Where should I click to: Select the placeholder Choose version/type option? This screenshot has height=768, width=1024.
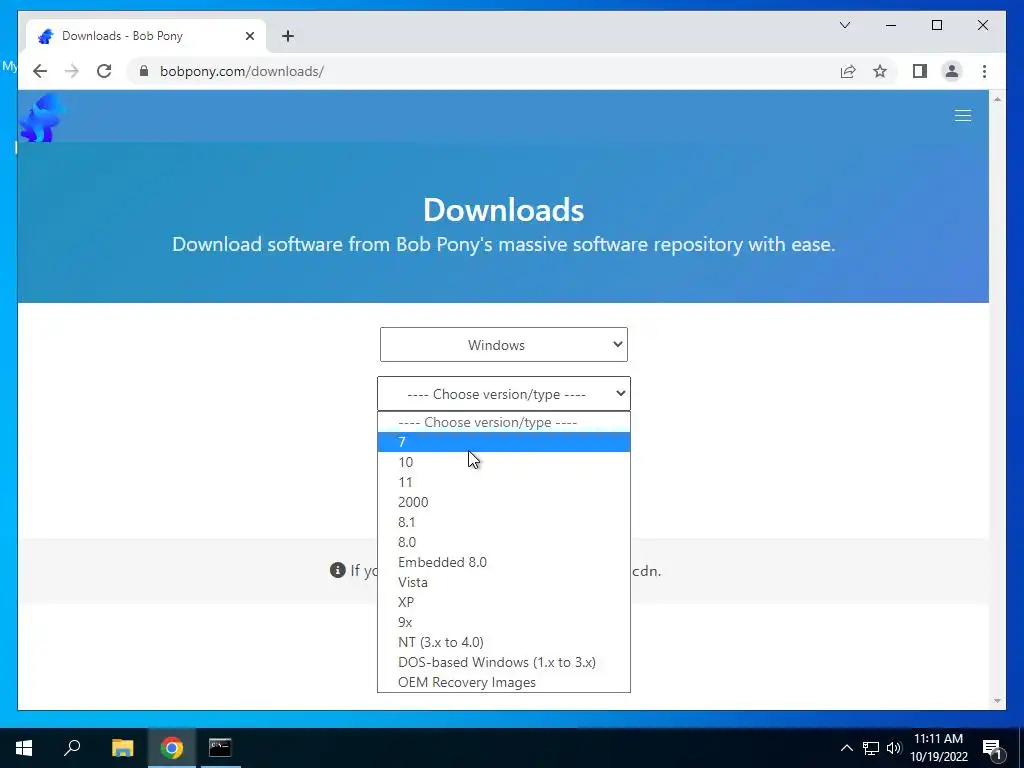[504, 422]
